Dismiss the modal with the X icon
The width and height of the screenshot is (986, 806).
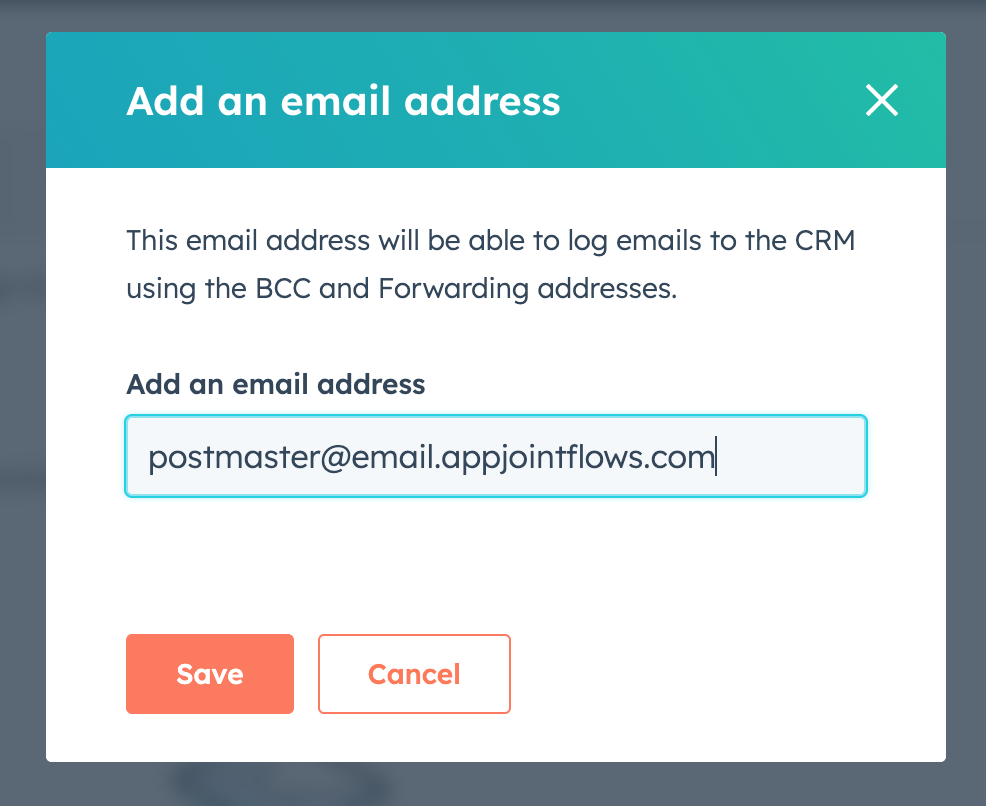click(x=881, y=101)
